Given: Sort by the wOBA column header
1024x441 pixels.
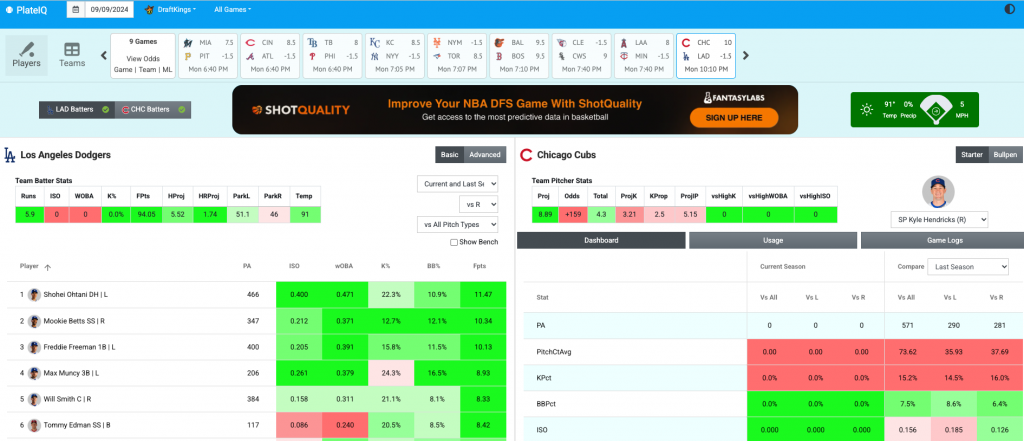Looking at the screenshot, I should coord(344,266).
